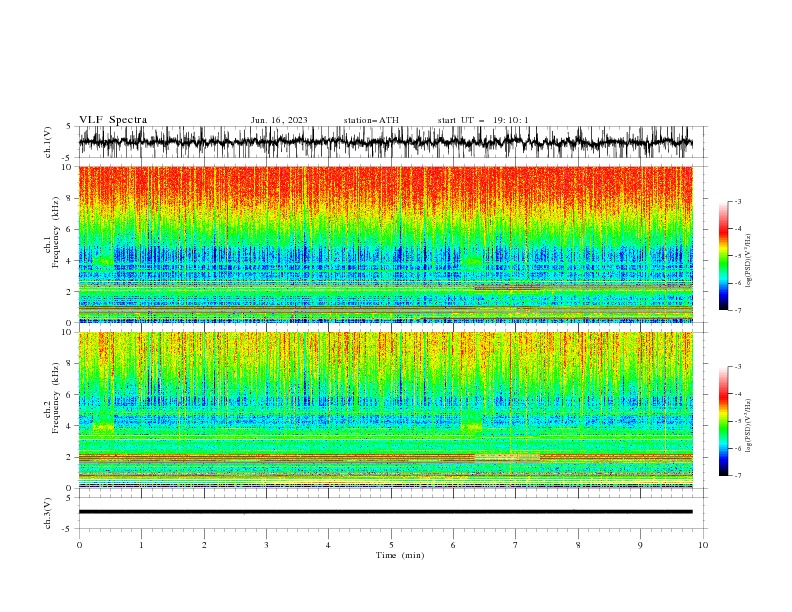Screen dimensions: 792x612
Task: Click the ch.2 color bar "log(PSD)(V²/Hz)" label
Action: point(749,426)
